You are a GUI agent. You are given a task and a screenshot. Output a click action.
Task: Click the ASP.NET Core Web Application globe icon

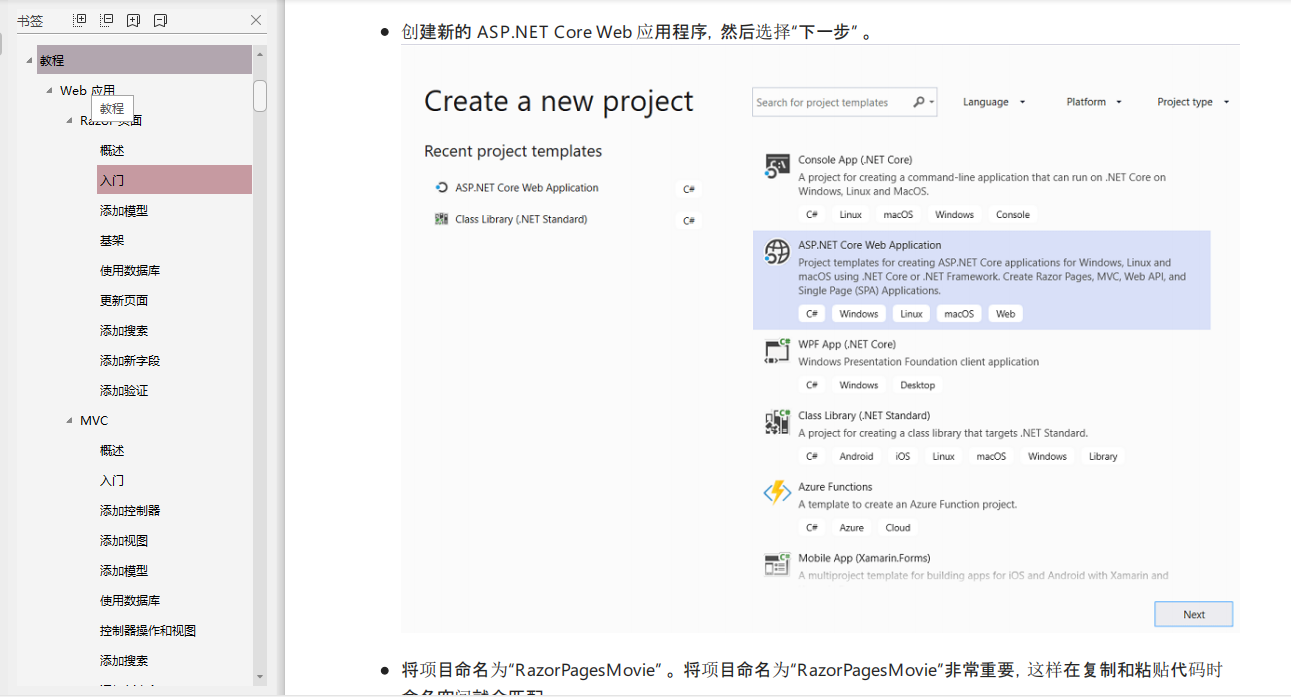[x=777, y=251]
